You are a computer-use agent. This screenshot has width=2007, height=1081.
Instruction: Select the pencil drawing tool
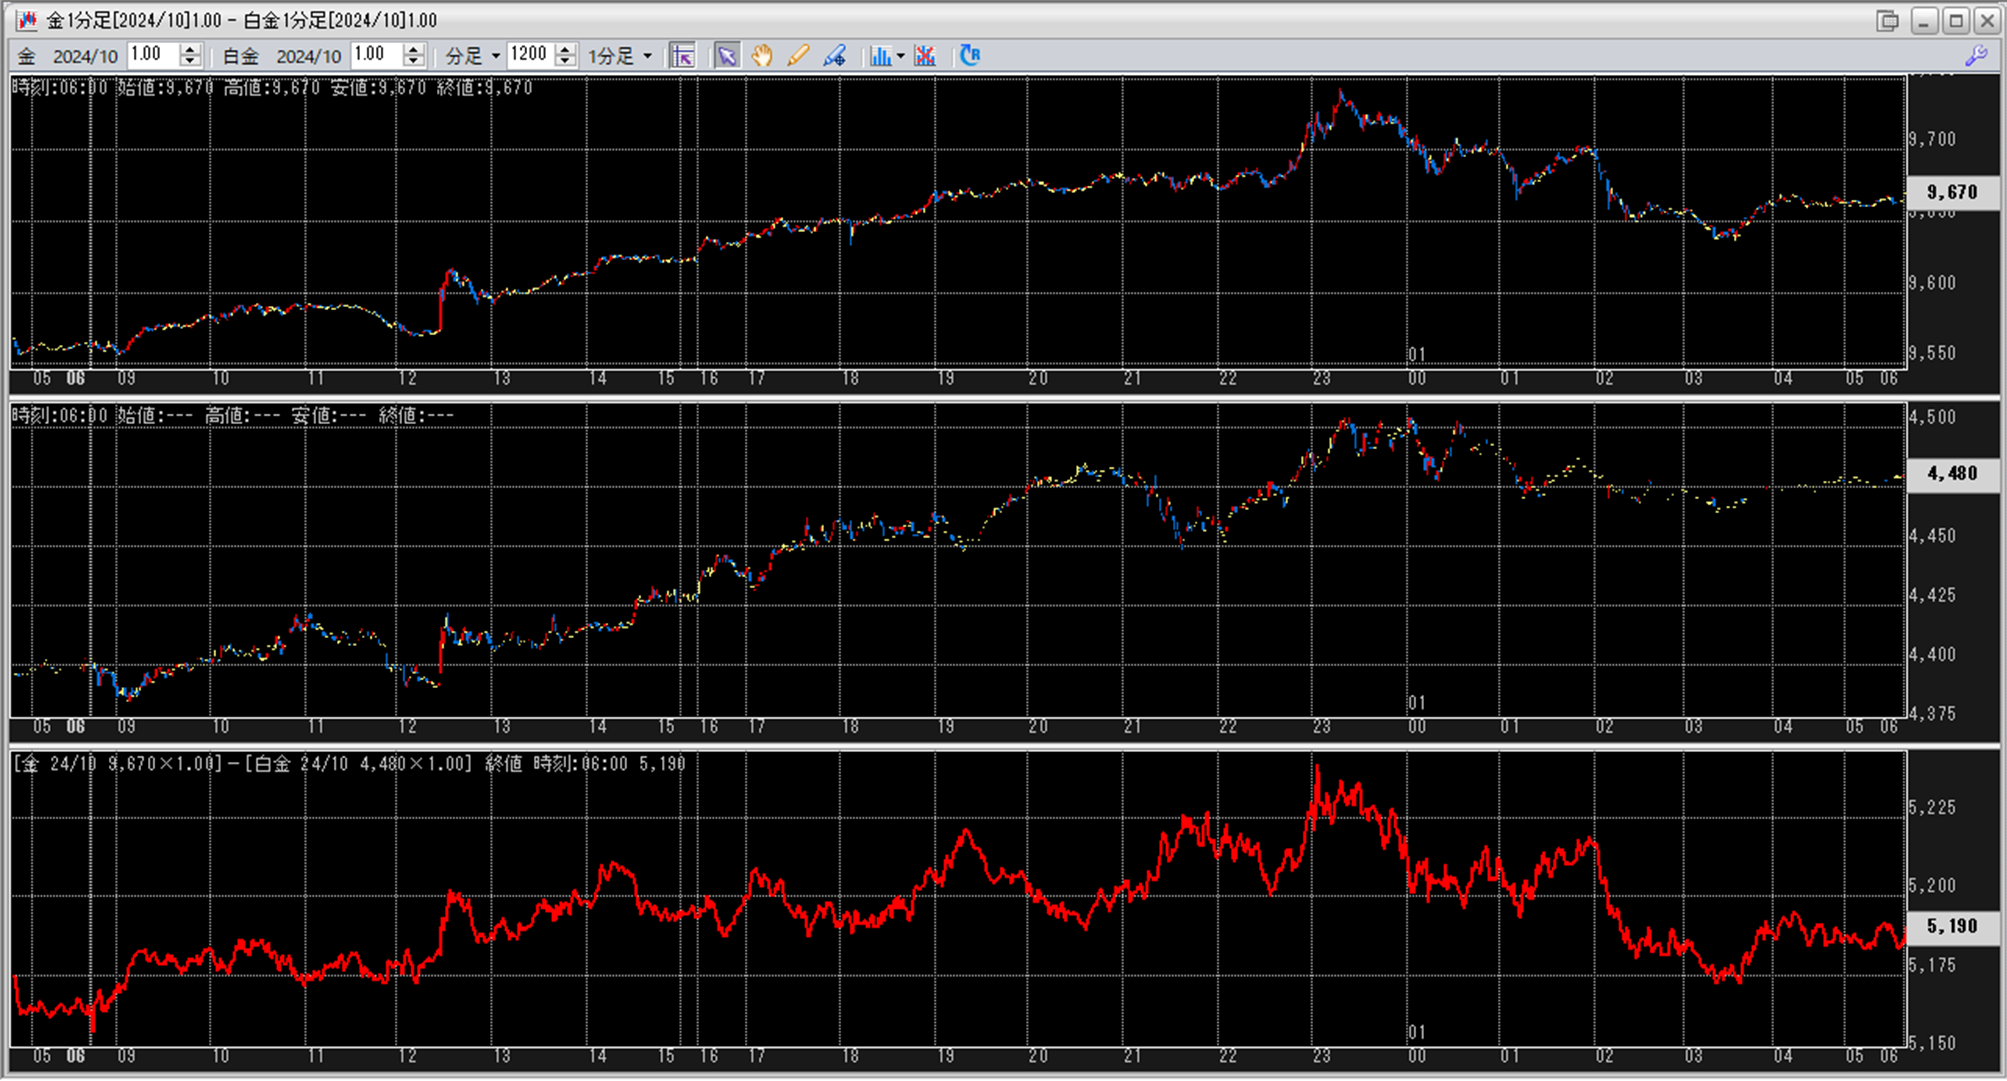point(798,56)
